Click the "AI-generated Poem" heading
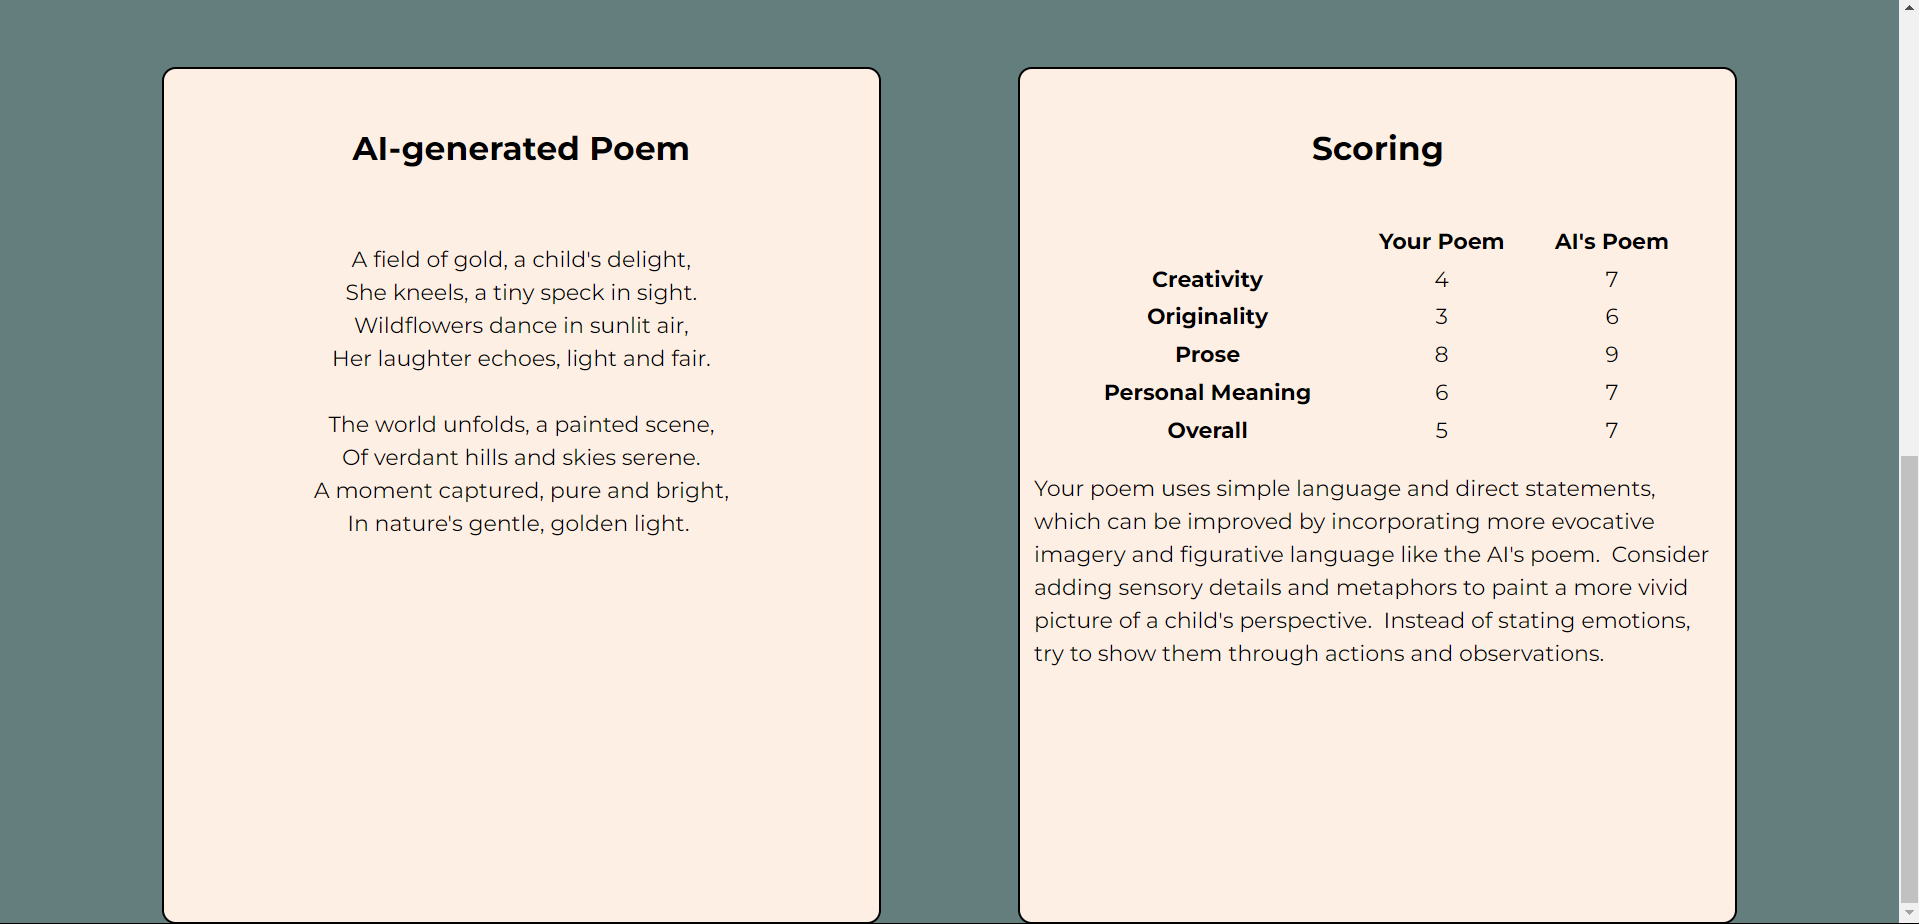The width and height of the screenshot is (1919, 924). (521, 149)
